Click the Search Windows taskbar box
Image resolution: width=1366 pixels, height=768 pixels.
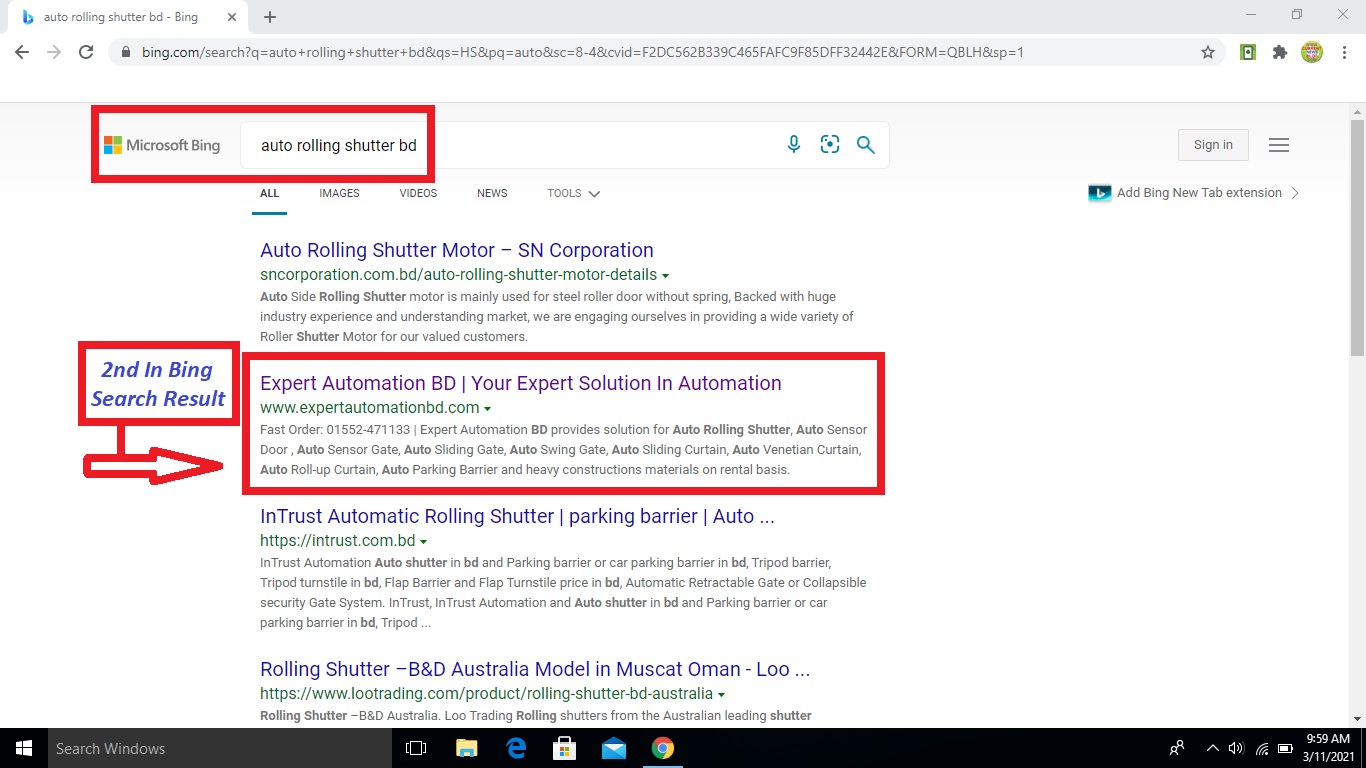(220, 748)
